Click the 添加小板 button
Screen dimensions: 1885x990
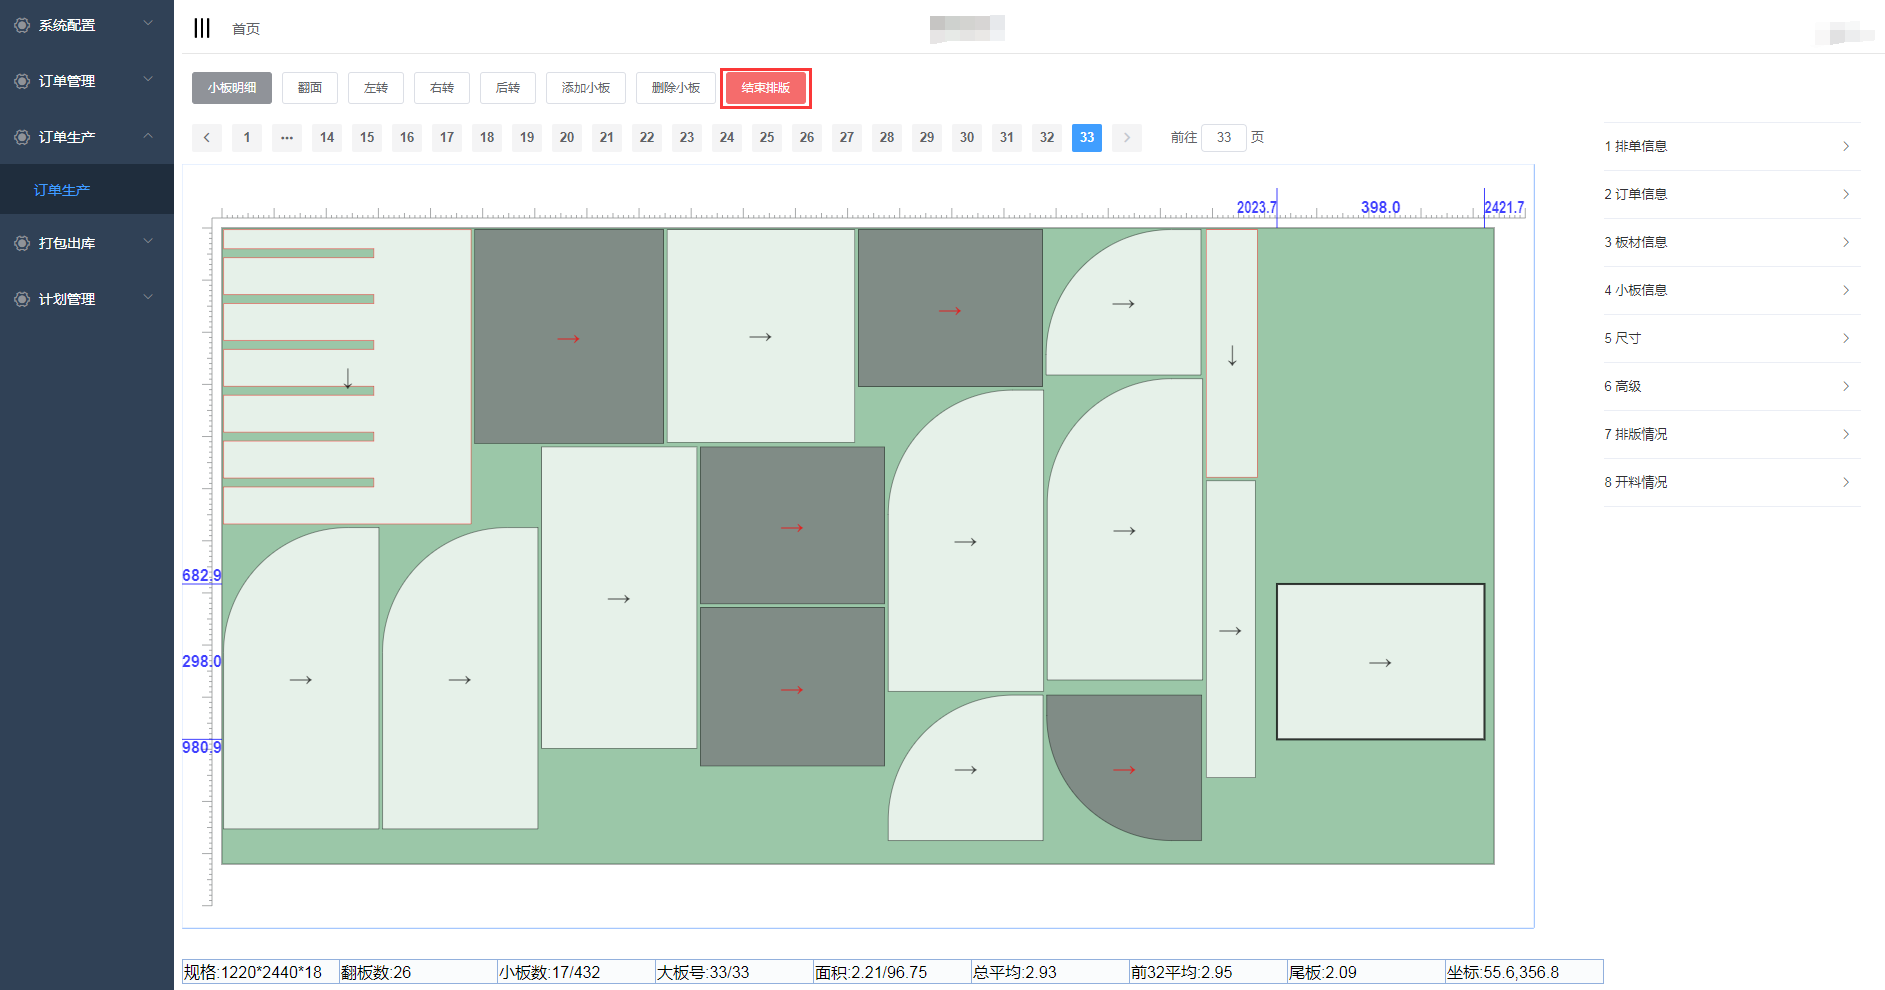pos(586,88)
